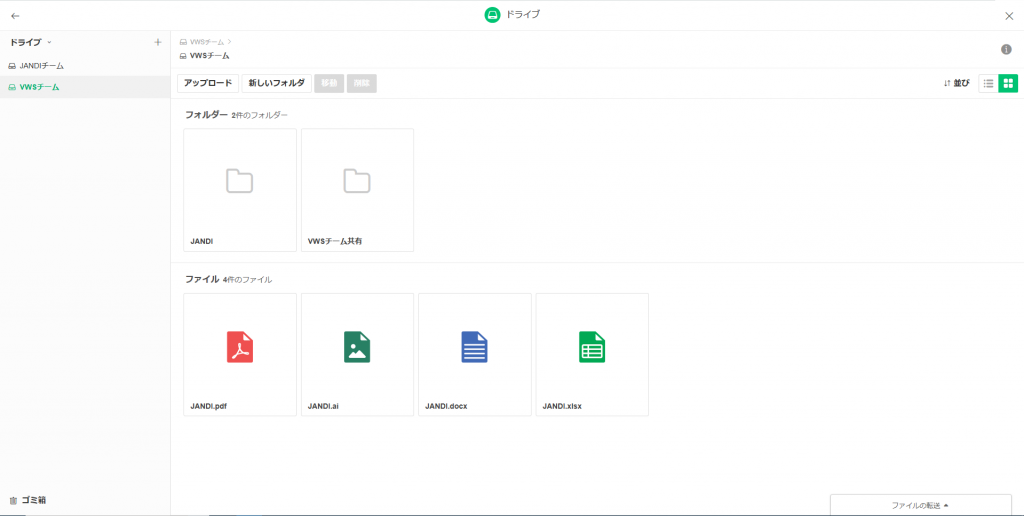Select the JANDI.ai image file icon
The width and height of the screenshot is (1024, 516).
pyautogui.click(x=357, y=347)
